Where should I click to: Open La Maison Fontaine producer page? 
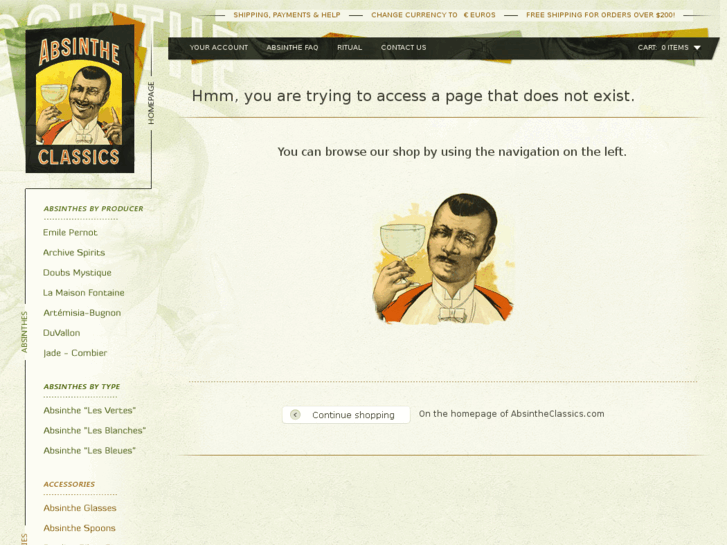pos(83,293)
